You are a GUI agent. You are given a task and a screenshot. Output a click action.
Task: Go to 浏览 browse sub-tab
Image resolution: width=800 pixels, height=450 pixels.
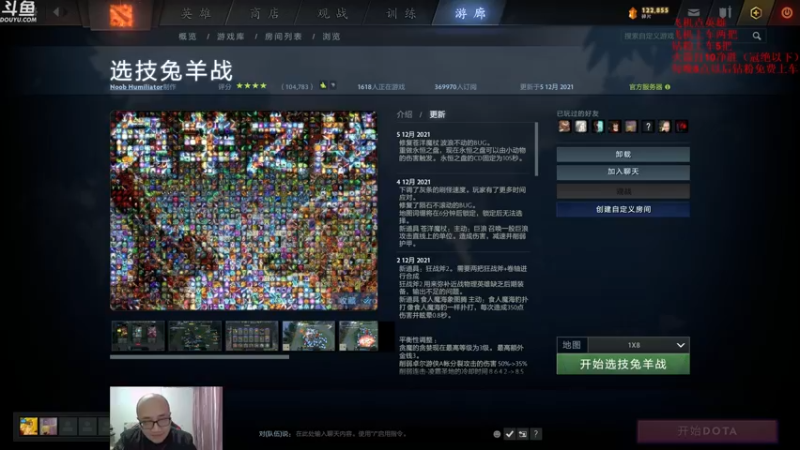[x=331, y=36]
